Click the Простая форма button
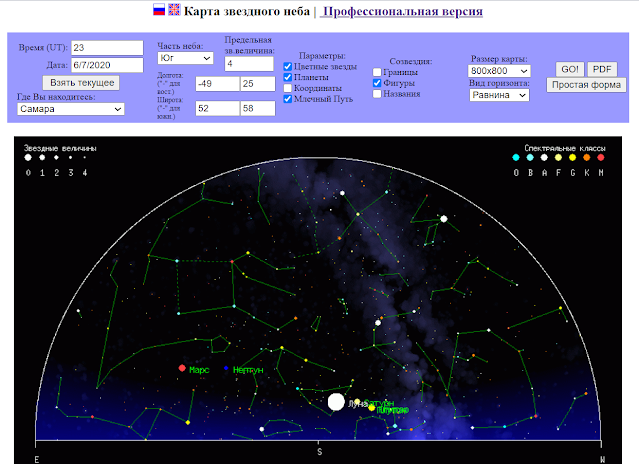This screenshot has width=639, height=464. pyautogui.click(x=586, y=85)
